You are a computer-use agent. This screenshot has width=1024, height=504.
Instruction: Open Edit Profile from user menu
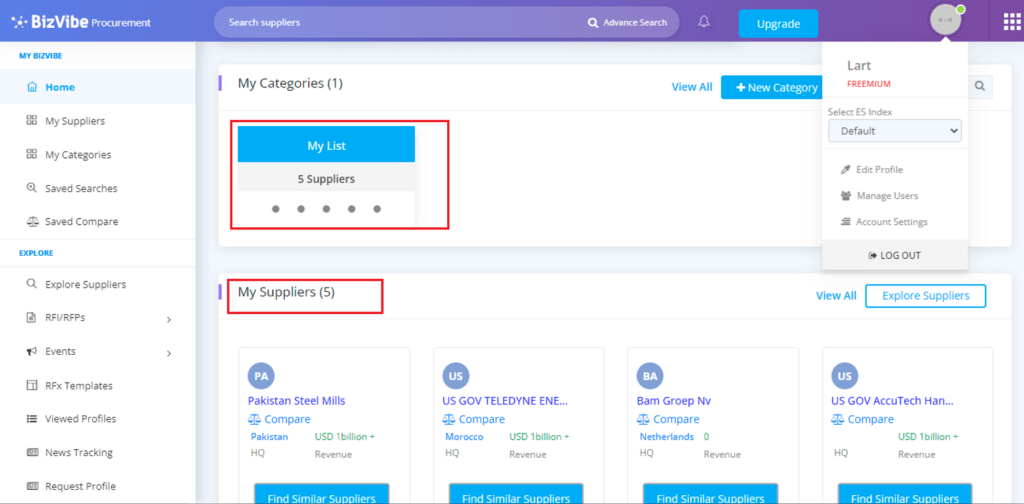879,170
